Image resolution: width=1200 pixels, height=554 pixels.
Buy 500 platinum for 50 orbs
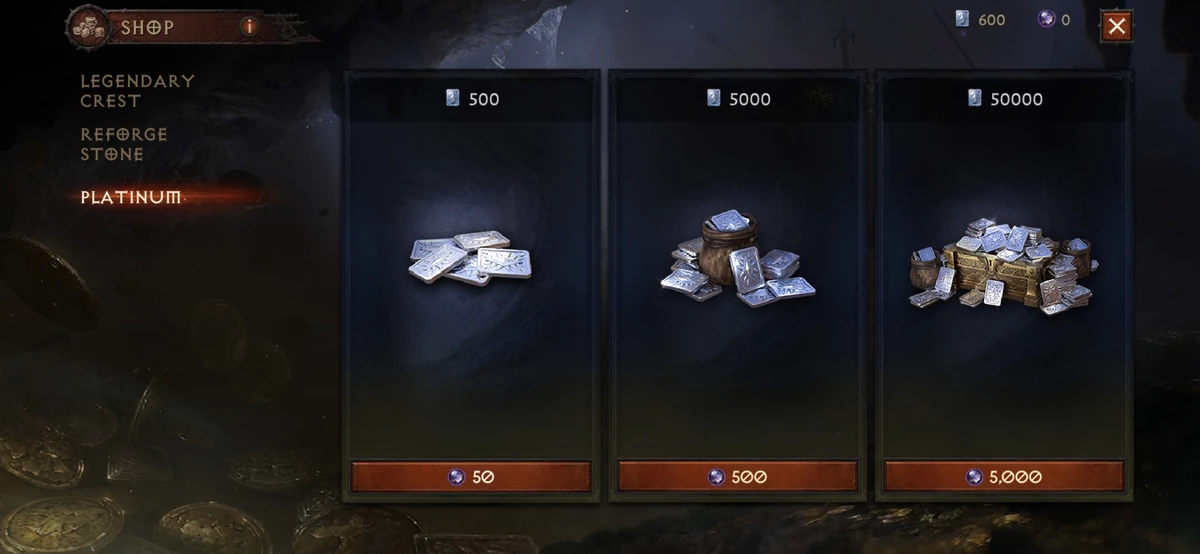[471, 477]
